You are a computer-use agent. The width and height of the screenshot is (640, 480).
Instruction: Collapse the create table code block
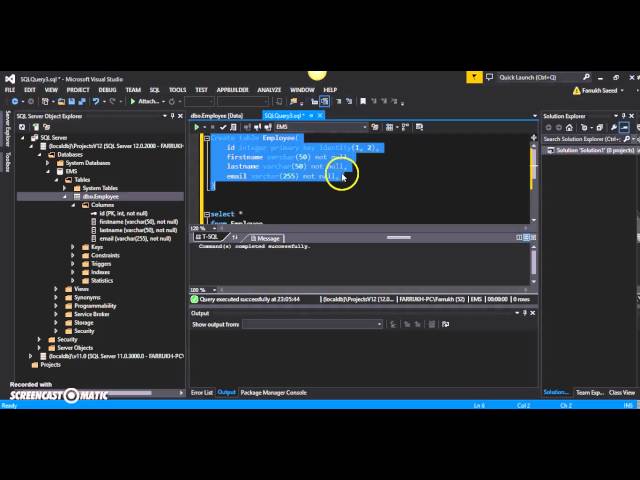coord(207,138)
